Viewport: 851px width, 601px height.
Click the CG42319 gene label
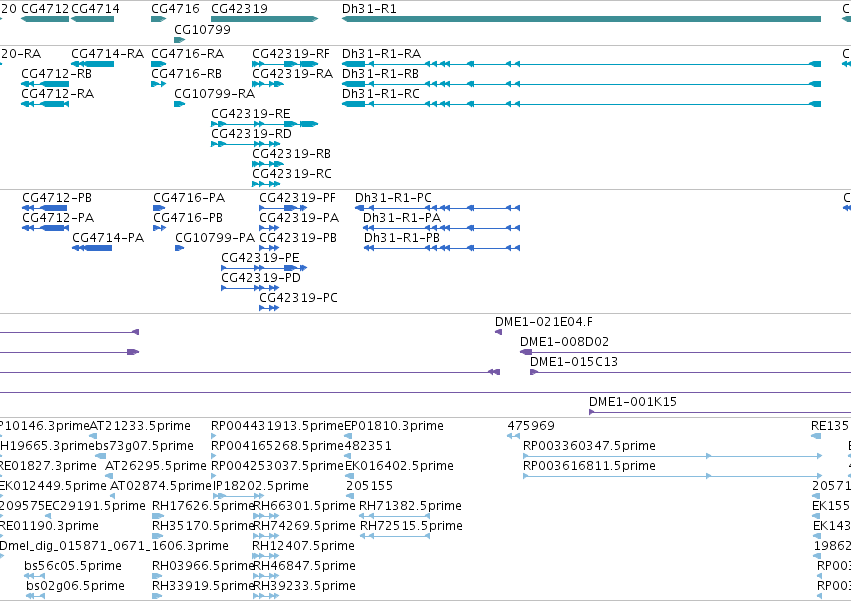(239, 9)
